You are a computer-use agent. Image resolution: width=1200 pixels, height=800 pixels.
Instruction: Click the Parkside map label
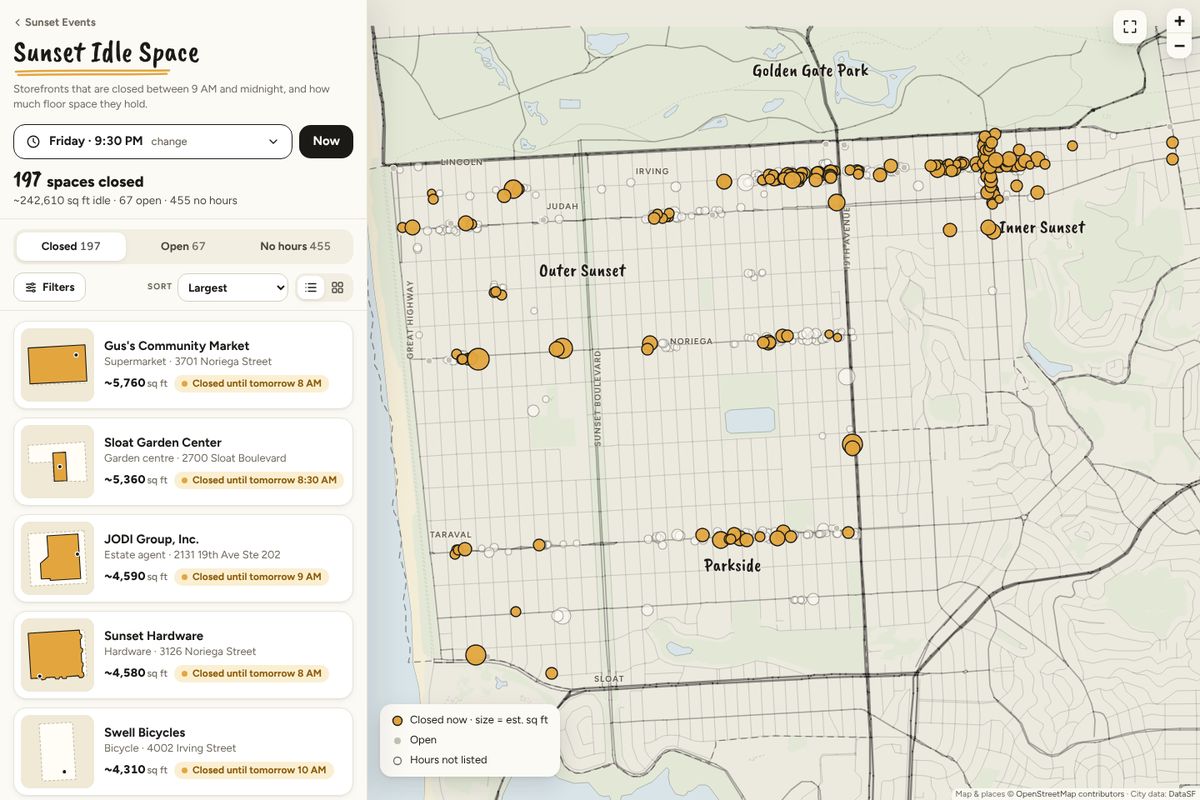(x=732, y=566)
